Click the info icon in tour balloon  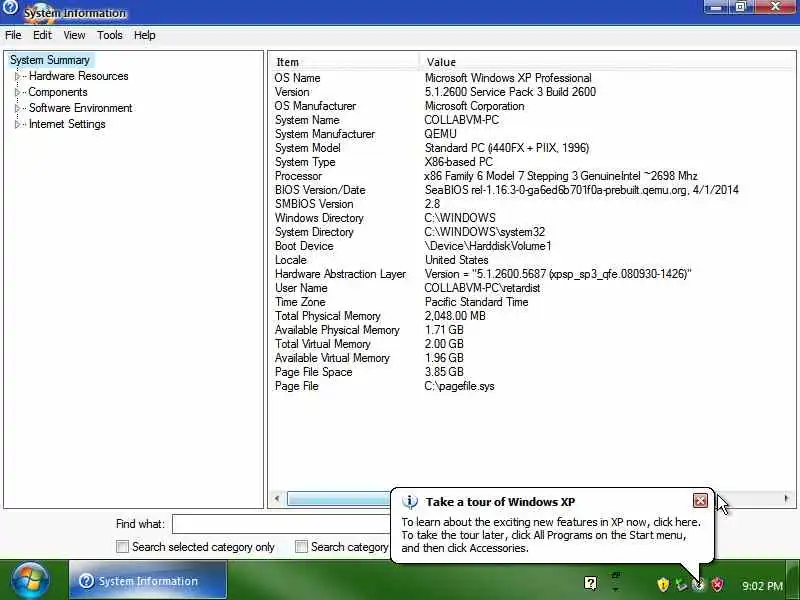point(410,502)
